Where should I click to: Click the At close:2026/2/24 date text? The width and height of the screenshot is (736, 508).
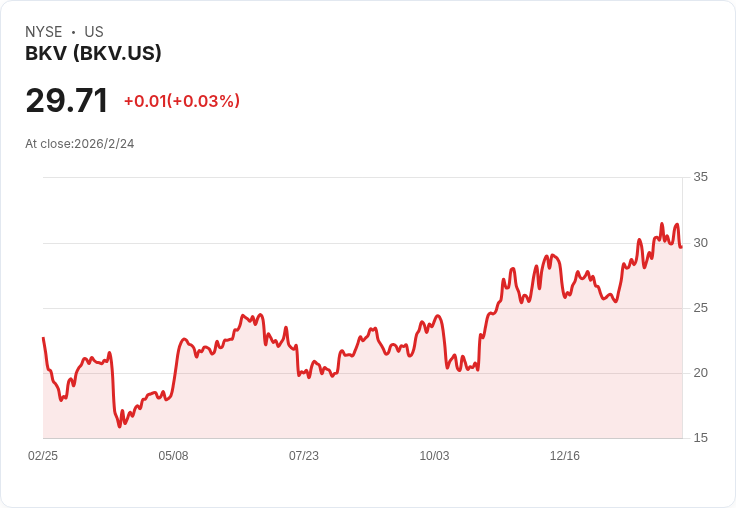click(x=80, y=144)
